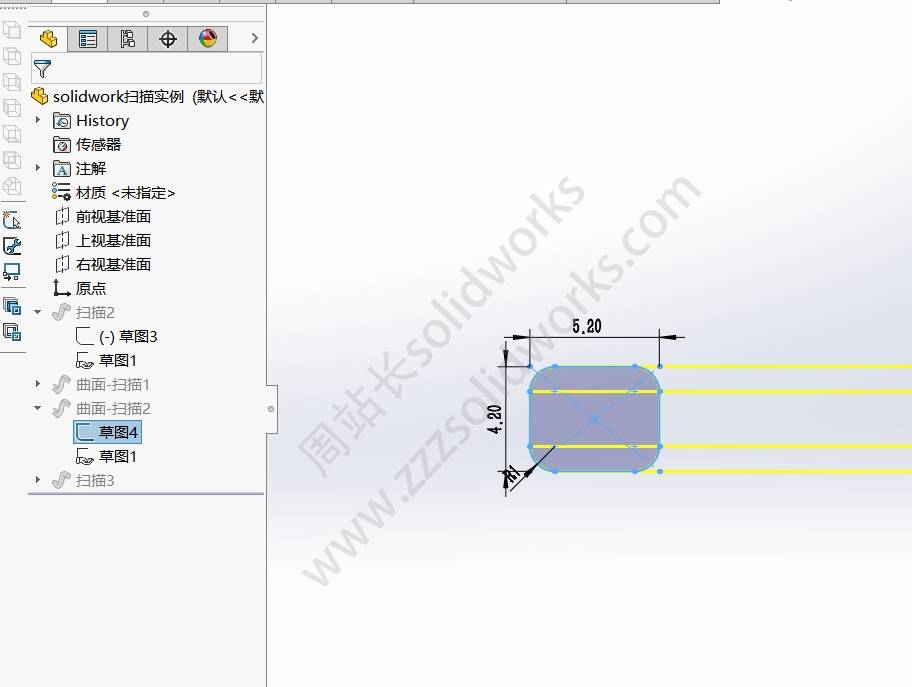Image resolution: width=912 pixels, height=687 pixels.
Task: Click in the tree filter input field
Action: coord(156,69)
